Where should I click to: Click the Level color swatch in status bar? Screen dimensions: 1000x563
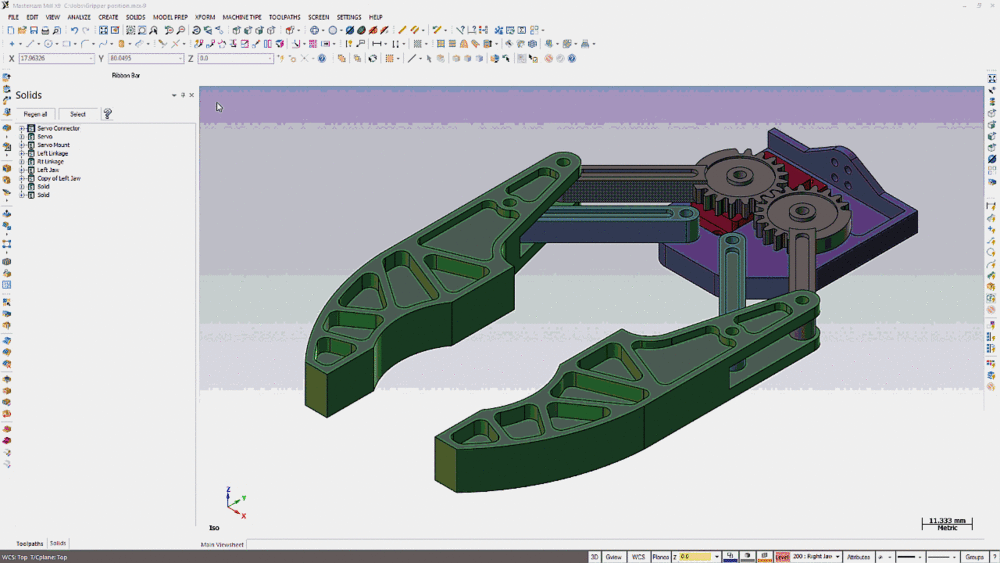tap(782, 557)
